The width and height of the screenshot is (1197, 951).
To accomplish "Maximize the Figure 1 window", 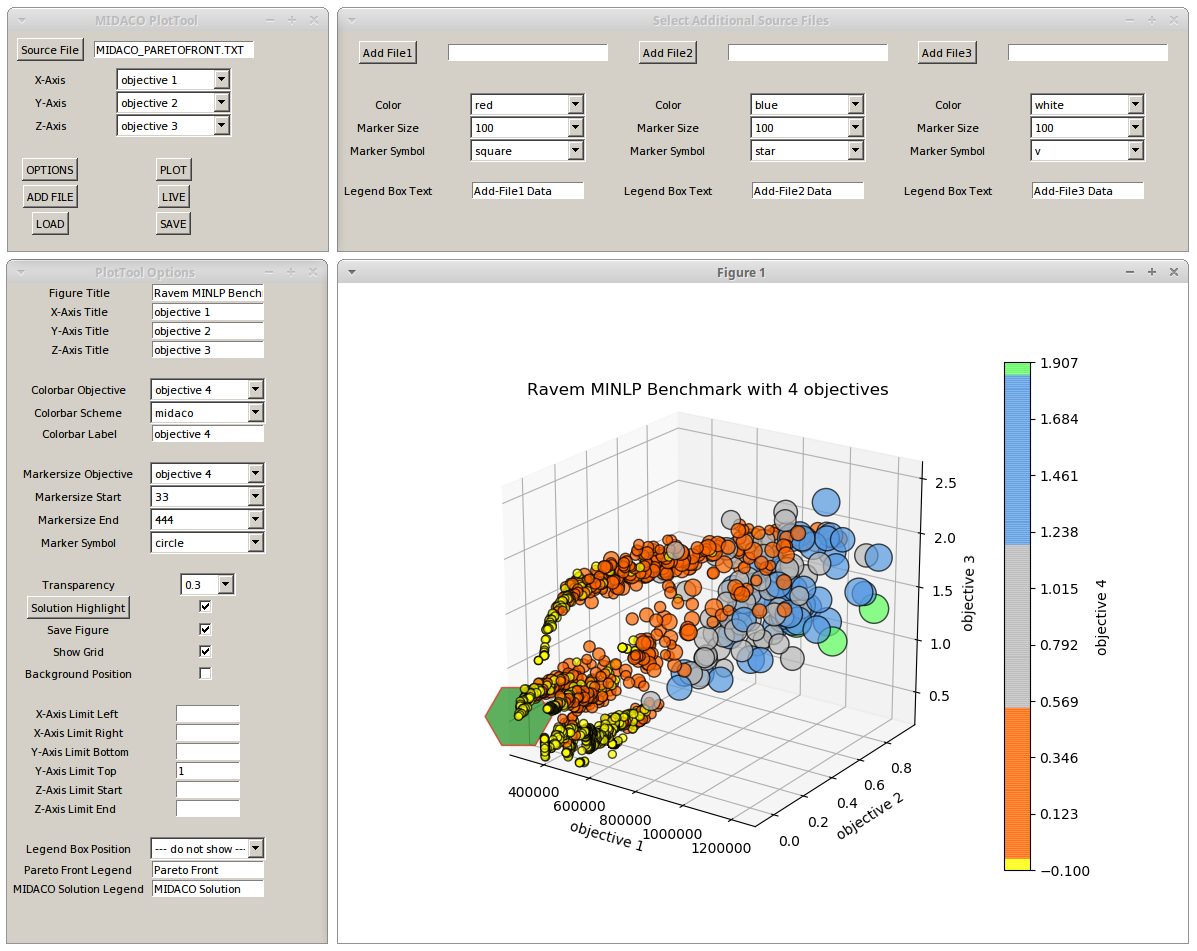I will pyautogui.click(x=1152, y=272).
